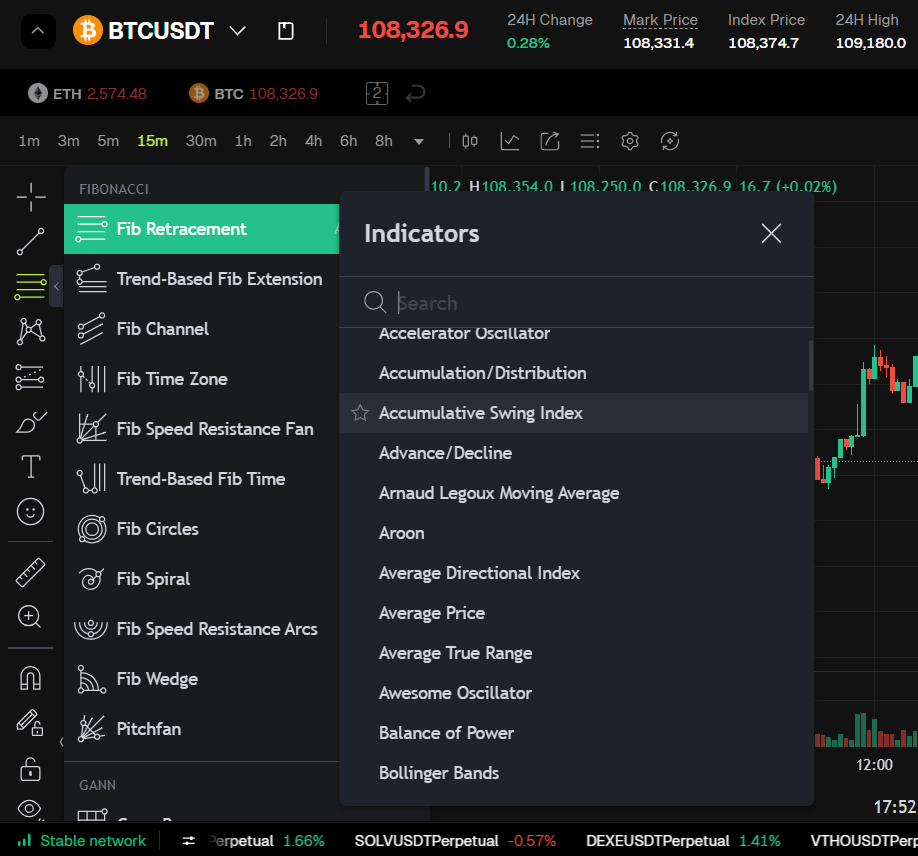Click the Indicators list scrollbar
The width and height of the screenshot is (918, 856).
point(811,365)
